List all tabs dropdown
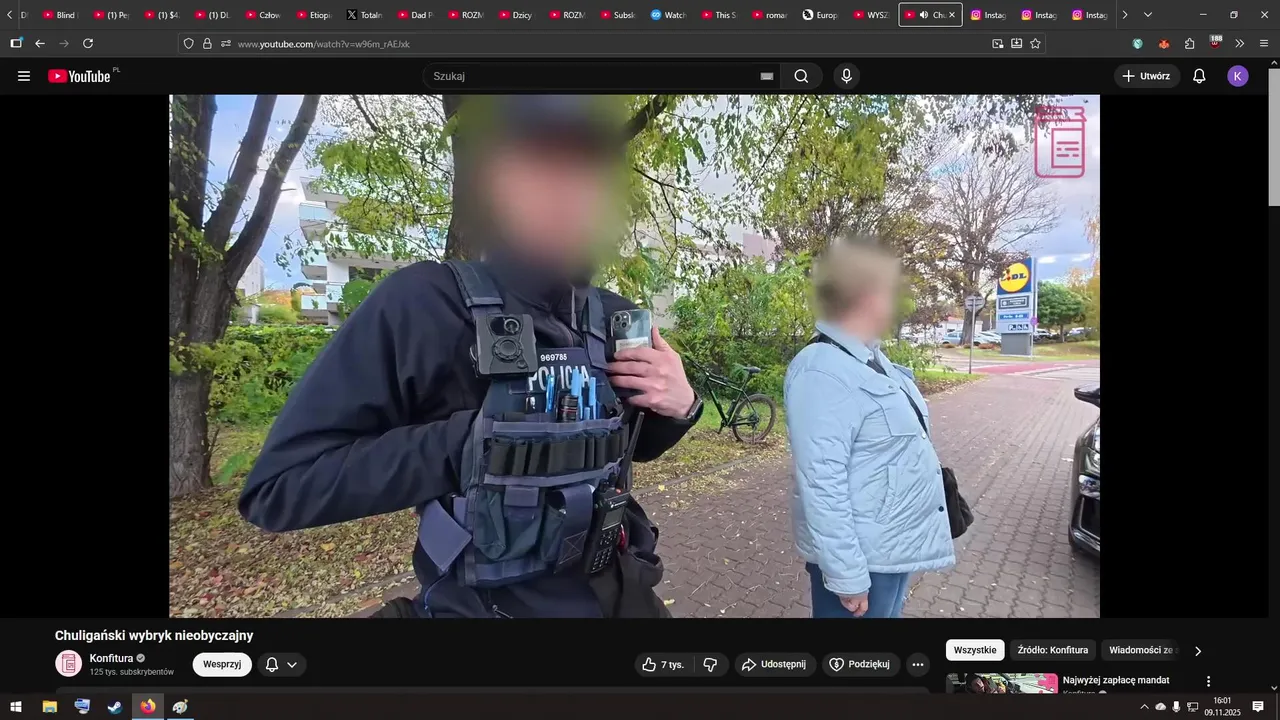Viewport: 1280px width, 720px height. pos(1147,15)
